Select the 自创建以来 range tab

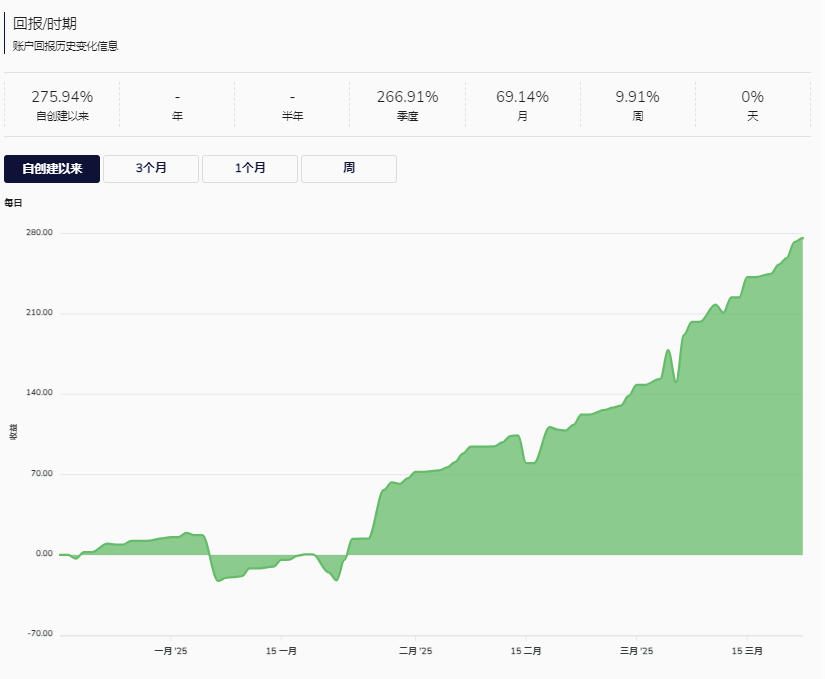pyautogui.click(x=52, y=169)
